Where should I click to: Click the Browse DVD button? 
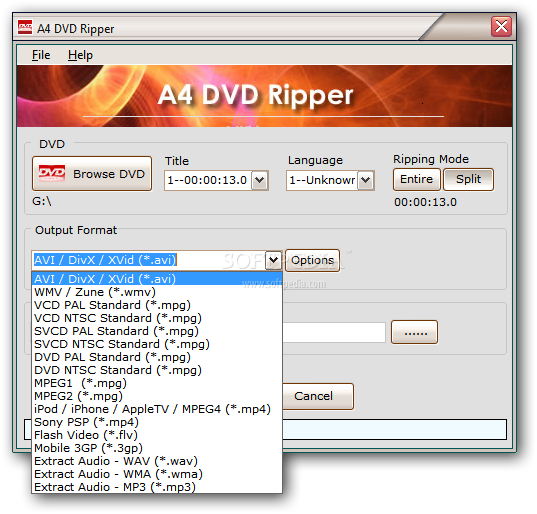click(x=92, y=174)
